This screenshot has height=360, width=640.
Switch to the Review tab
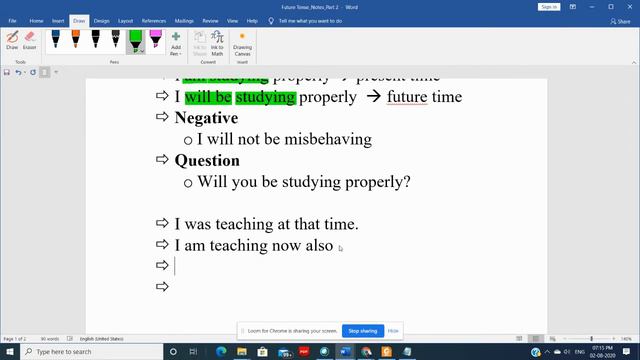[x=210, y=21]
